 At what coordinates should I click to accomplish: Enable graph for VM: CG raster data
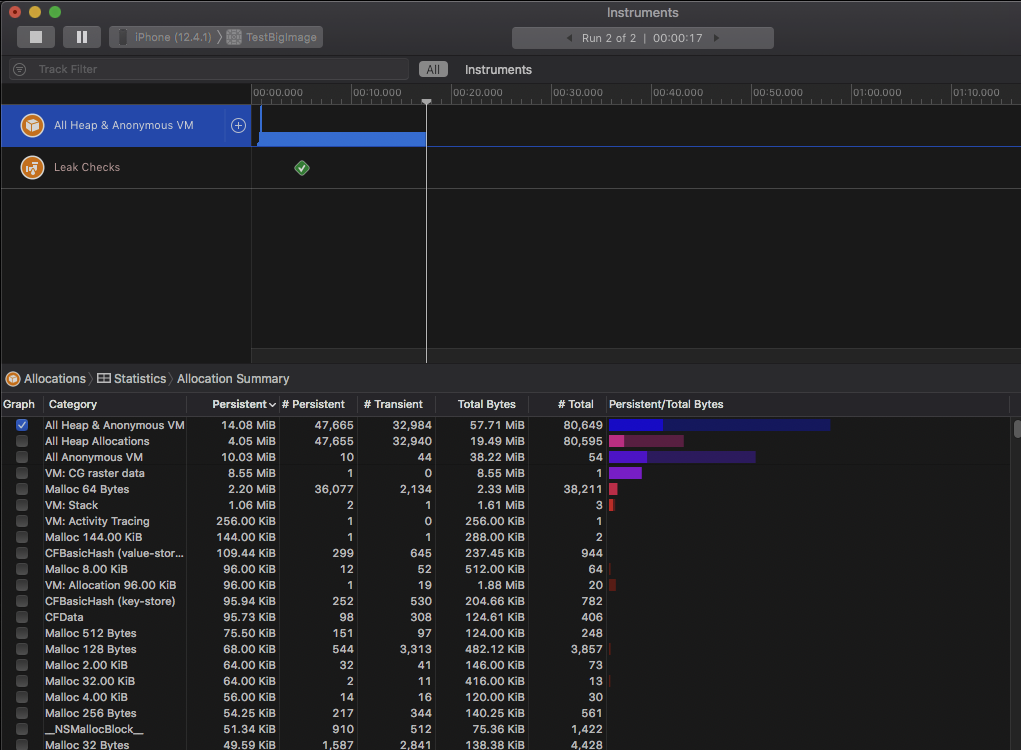click(22, 473)
